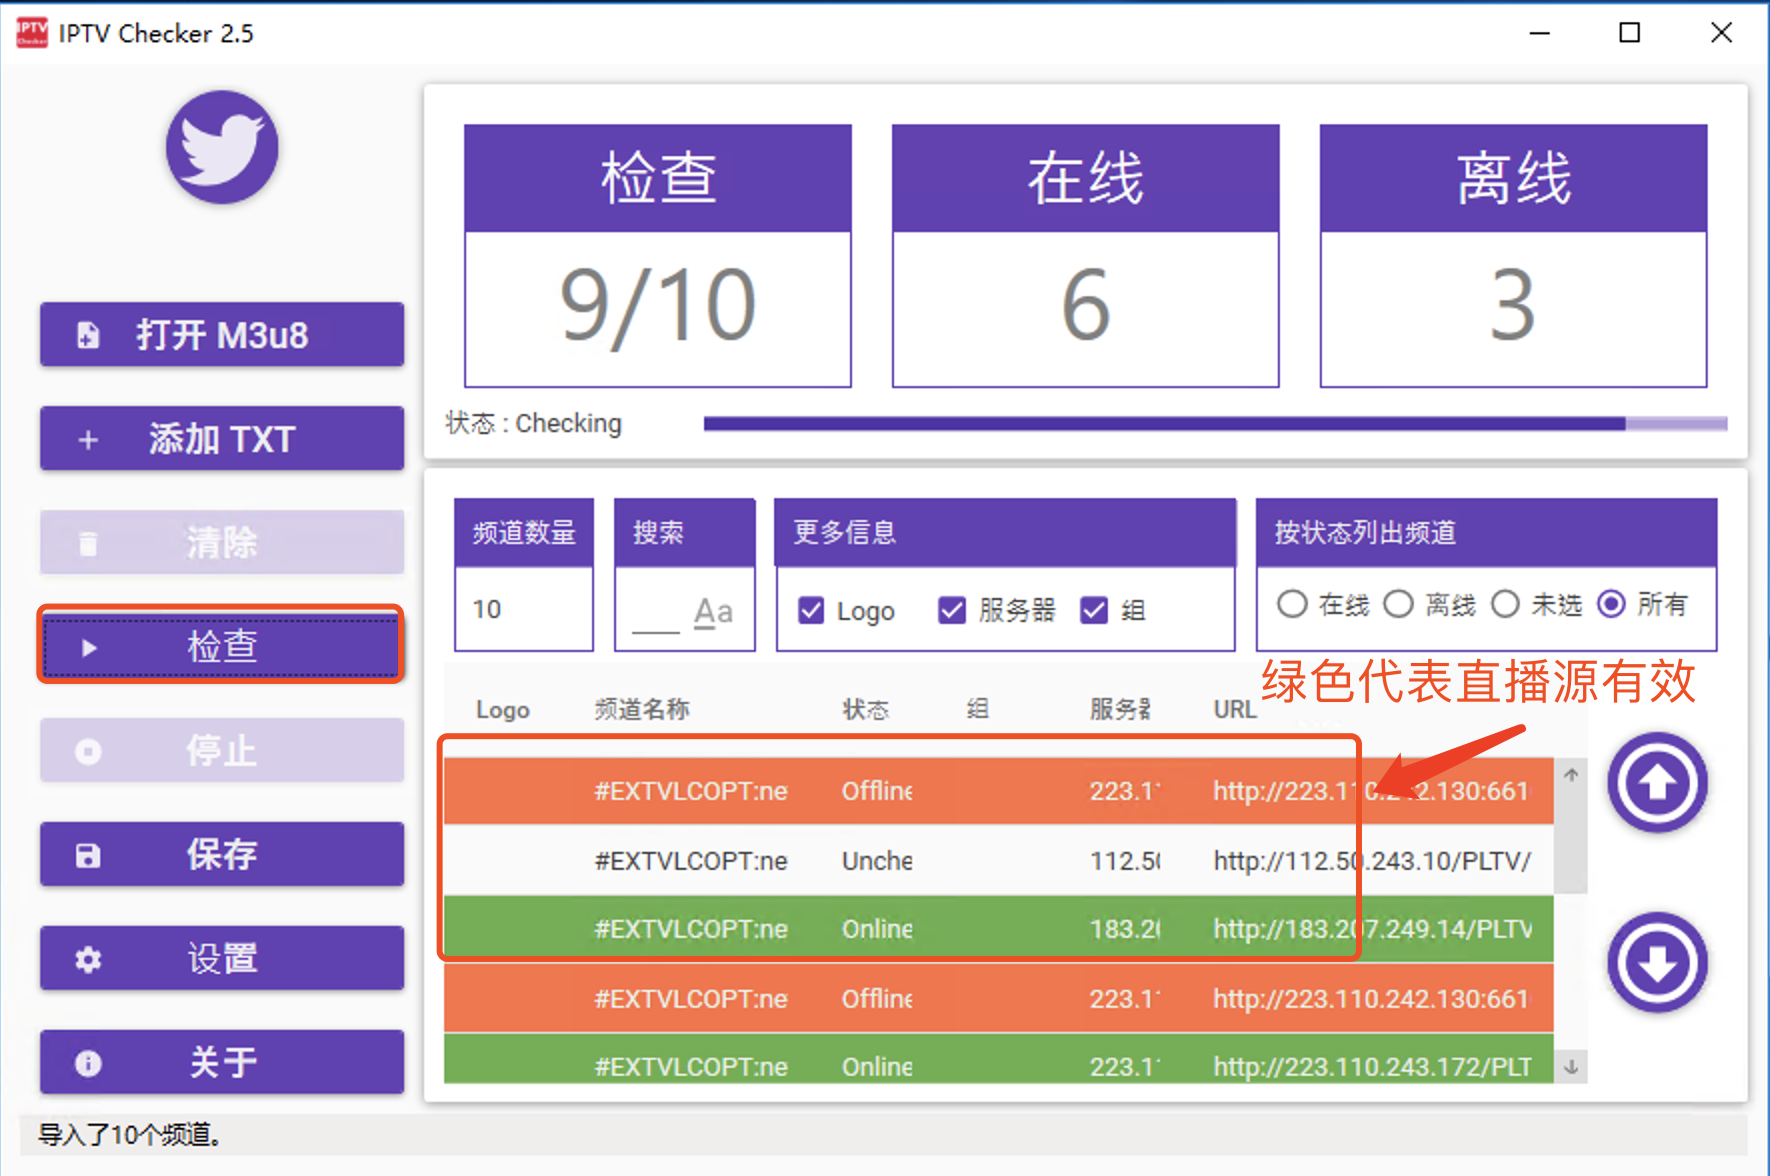Screen dimensions: 1770x1176
Task: Click the gear icon on 设置 button
Action: point(88,958)
